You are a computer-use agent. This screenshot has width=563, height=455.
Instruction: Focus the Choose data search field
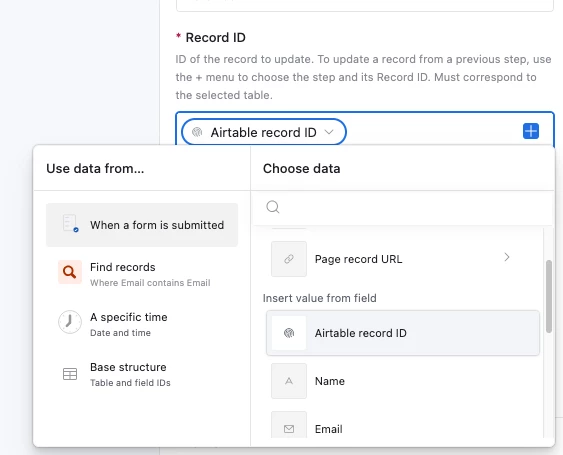[x=402, y=207]
